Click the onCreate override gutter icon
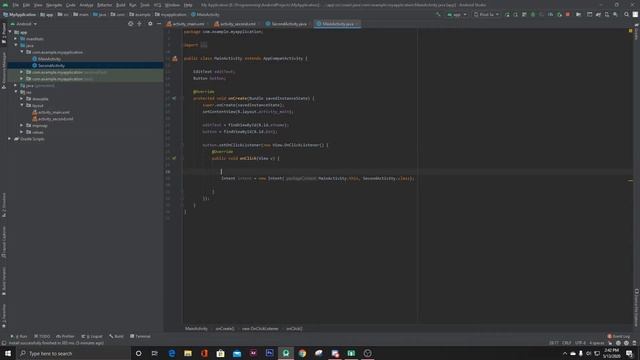Screen dimensions: 640x360 point(174,98)
